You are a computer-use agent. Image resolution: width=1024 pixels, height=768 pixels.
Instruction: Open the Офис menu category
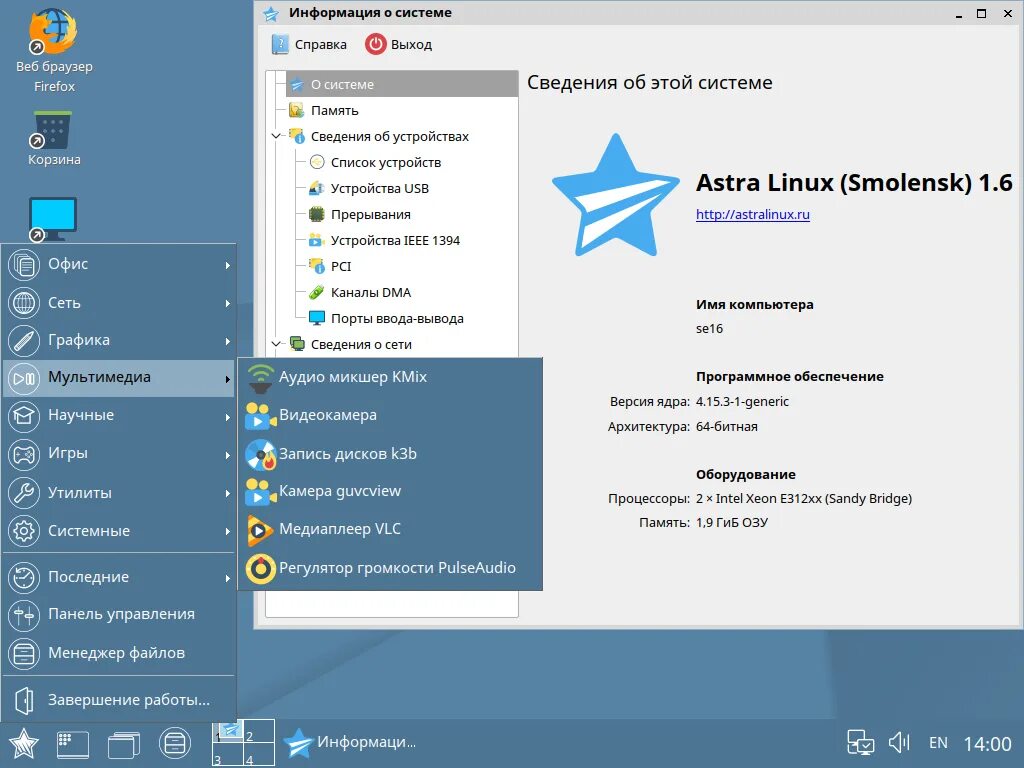(119, 264)
